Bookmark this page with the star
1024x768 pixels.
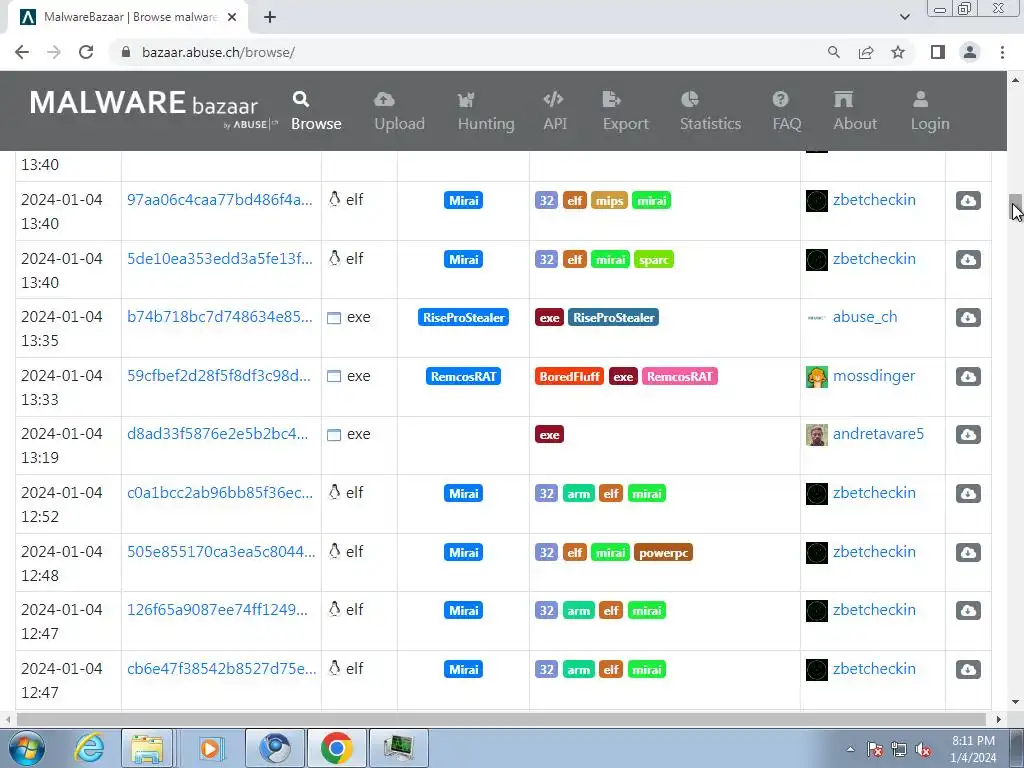(898, 52)
